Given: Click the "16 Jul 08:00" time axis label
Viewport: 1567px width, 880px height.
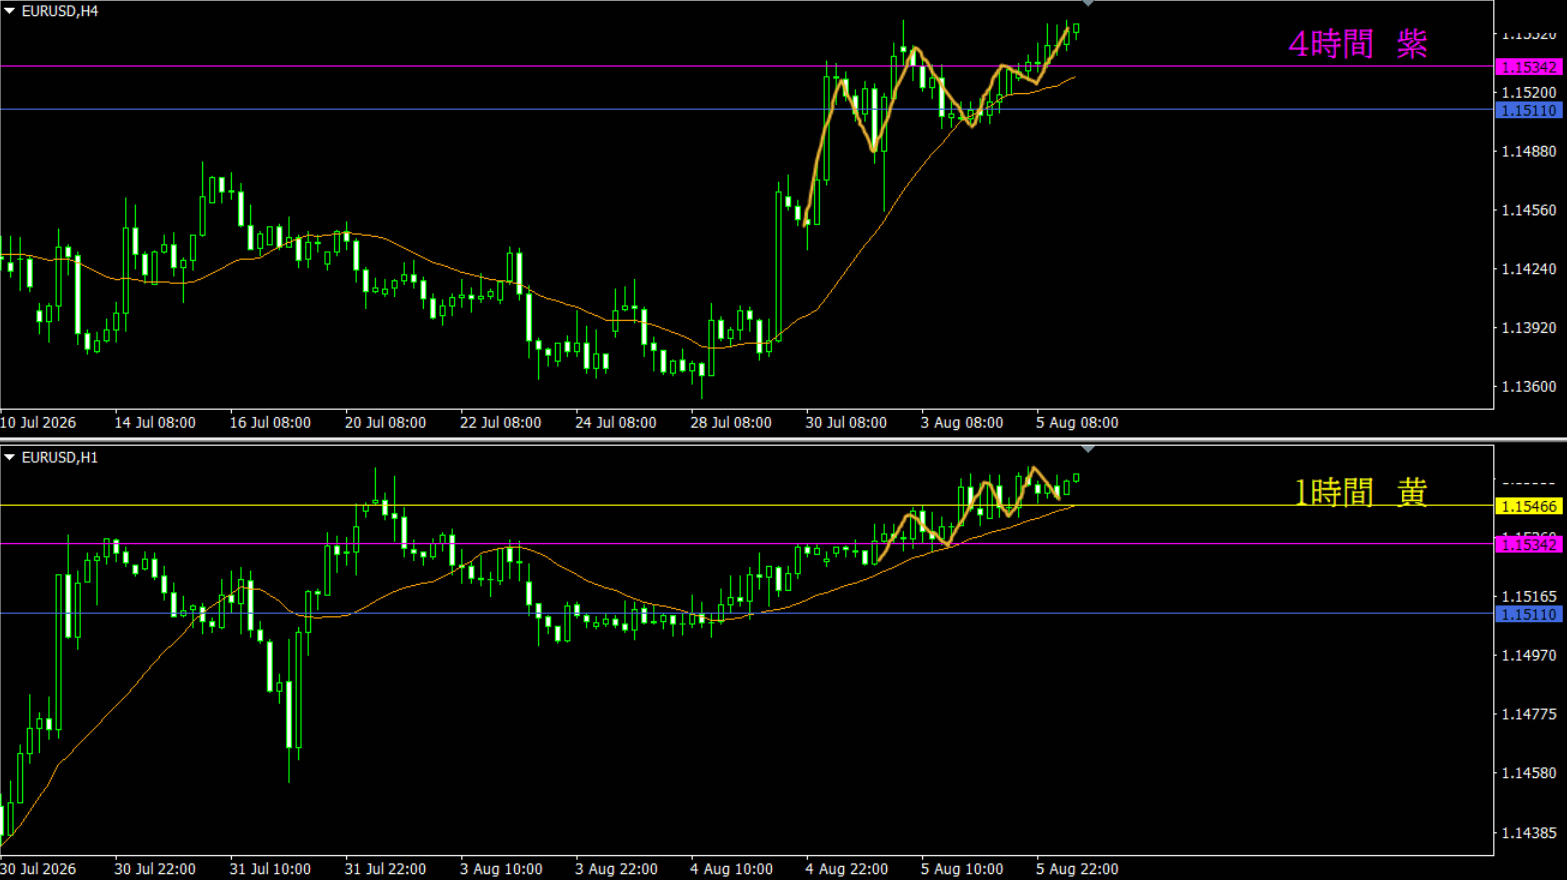Looking at the screenshot, I should pos(270,423).
